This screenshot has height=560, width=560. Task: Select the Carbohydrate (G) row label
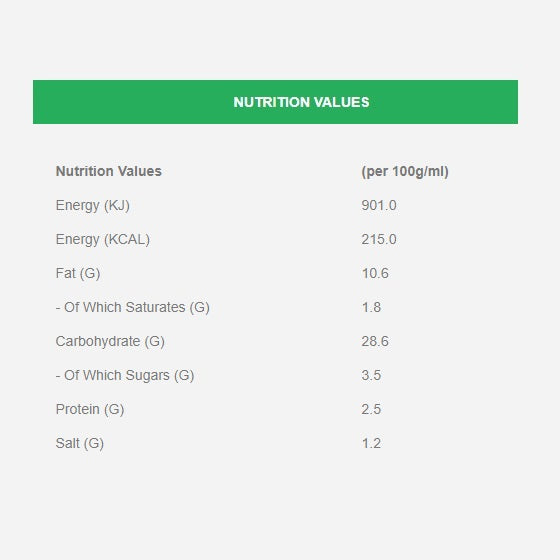click(x=110, y=341)
